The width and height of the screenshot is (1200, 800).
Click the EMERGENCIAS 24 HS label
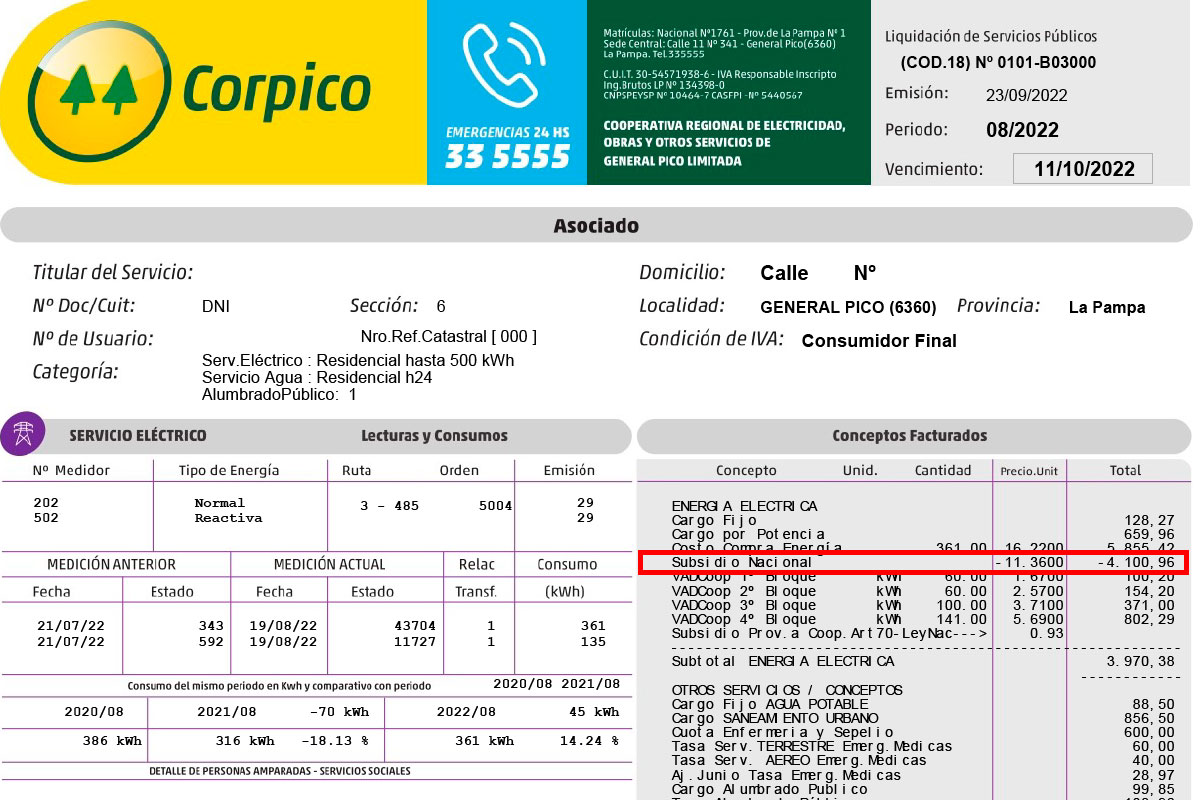507,131
